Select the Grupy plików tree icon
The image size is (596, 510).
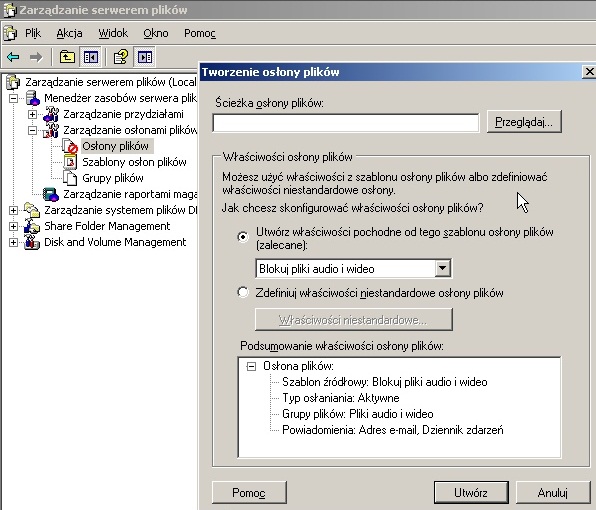coord(70,178)
